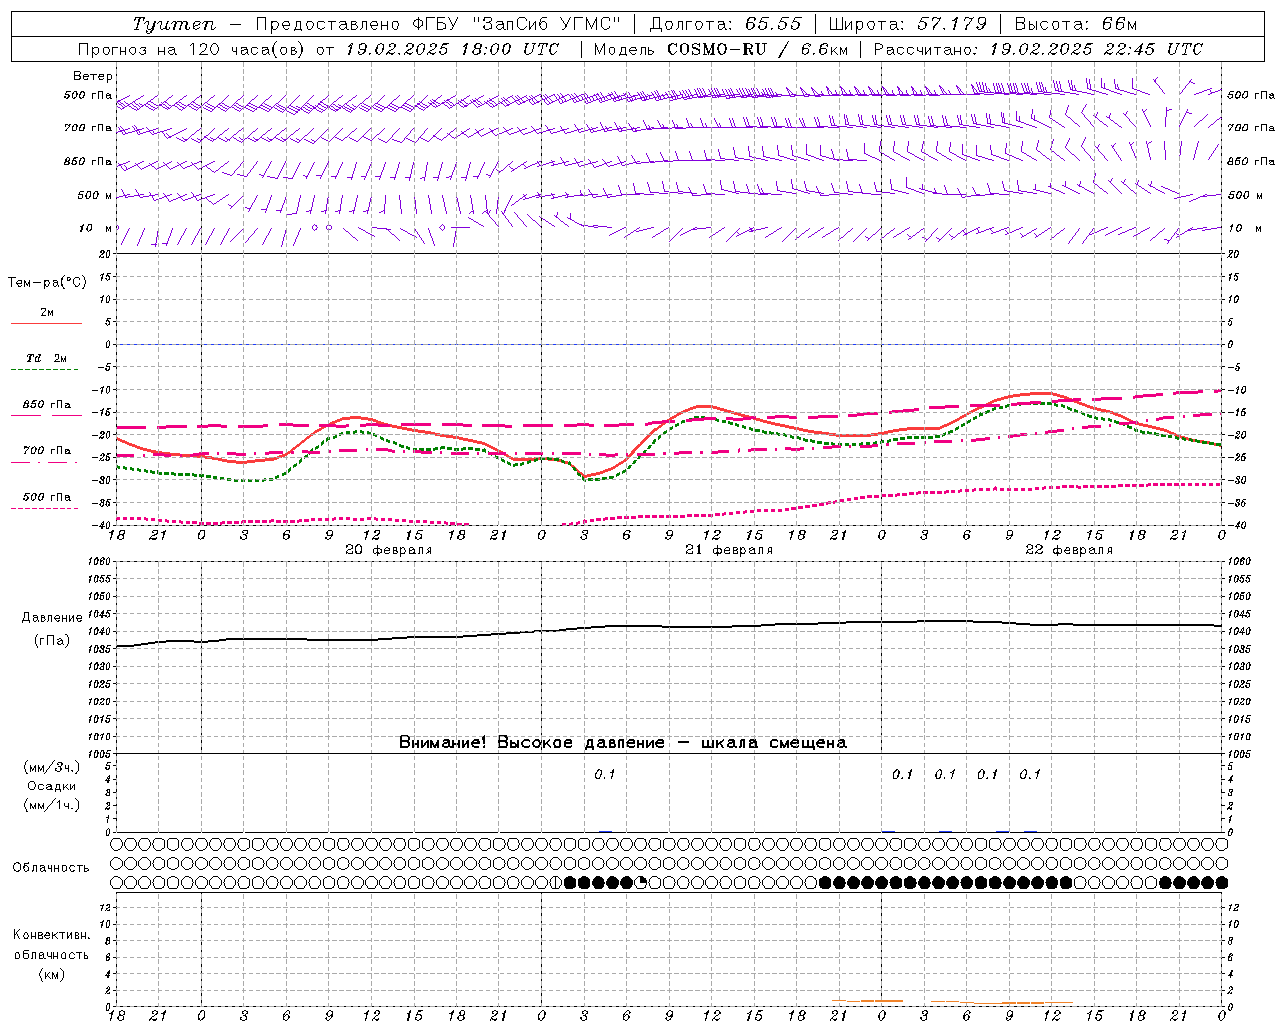Viewport: 1280px width, 1024px height.
Task: Select the forecast start "19.02.2025 18:00 UTC"
Action: point(451,49)
